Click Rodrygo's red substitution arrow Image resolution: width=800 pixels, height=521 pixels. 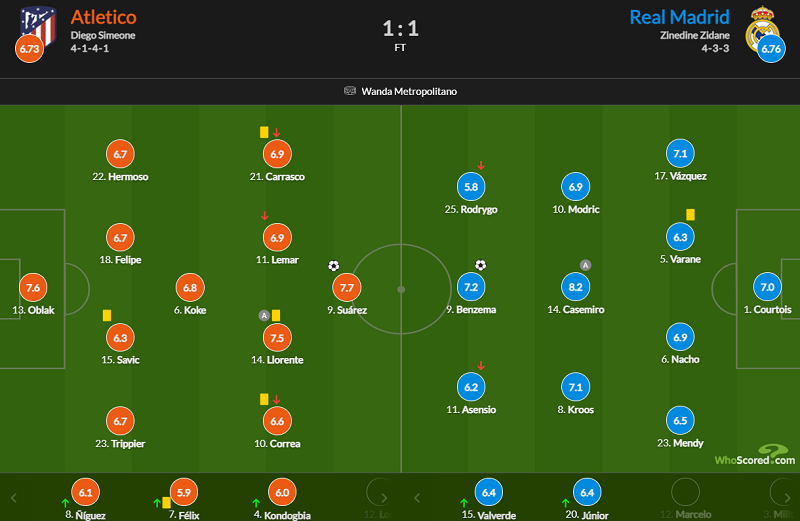pos(481,165)
